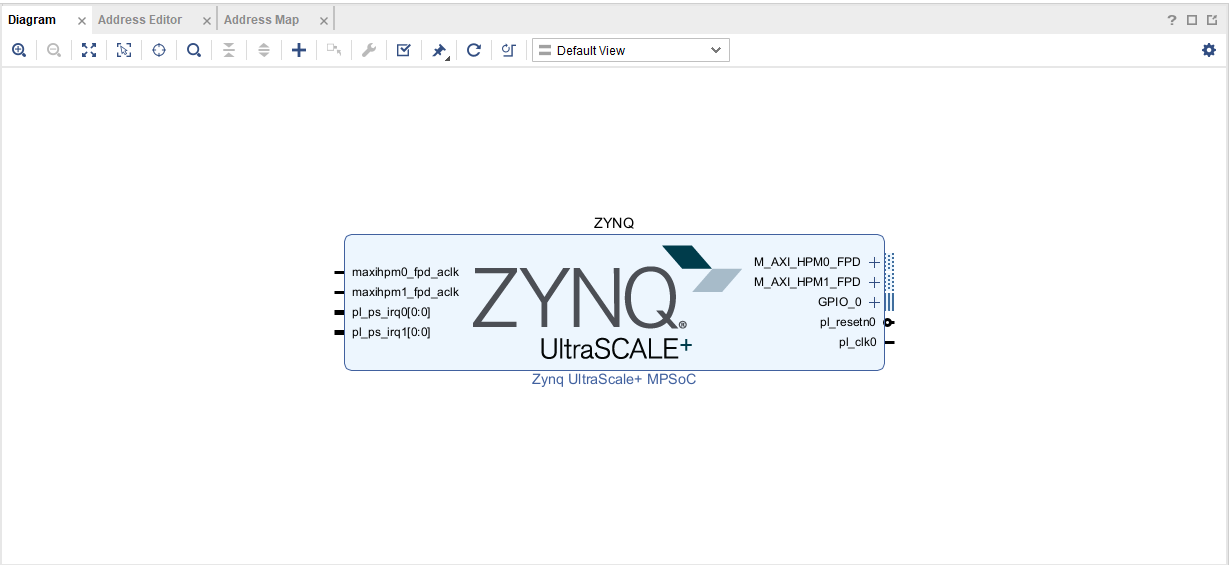
Task: Click the wrench Customize Block icon
Action: (369, 50)
